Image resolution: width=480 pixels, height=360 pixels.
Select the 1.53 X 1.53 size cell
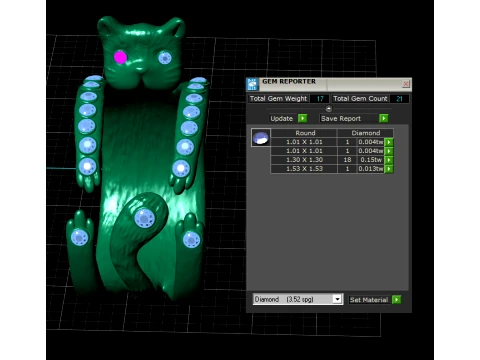pyautogui.click(x=304, y=169)
